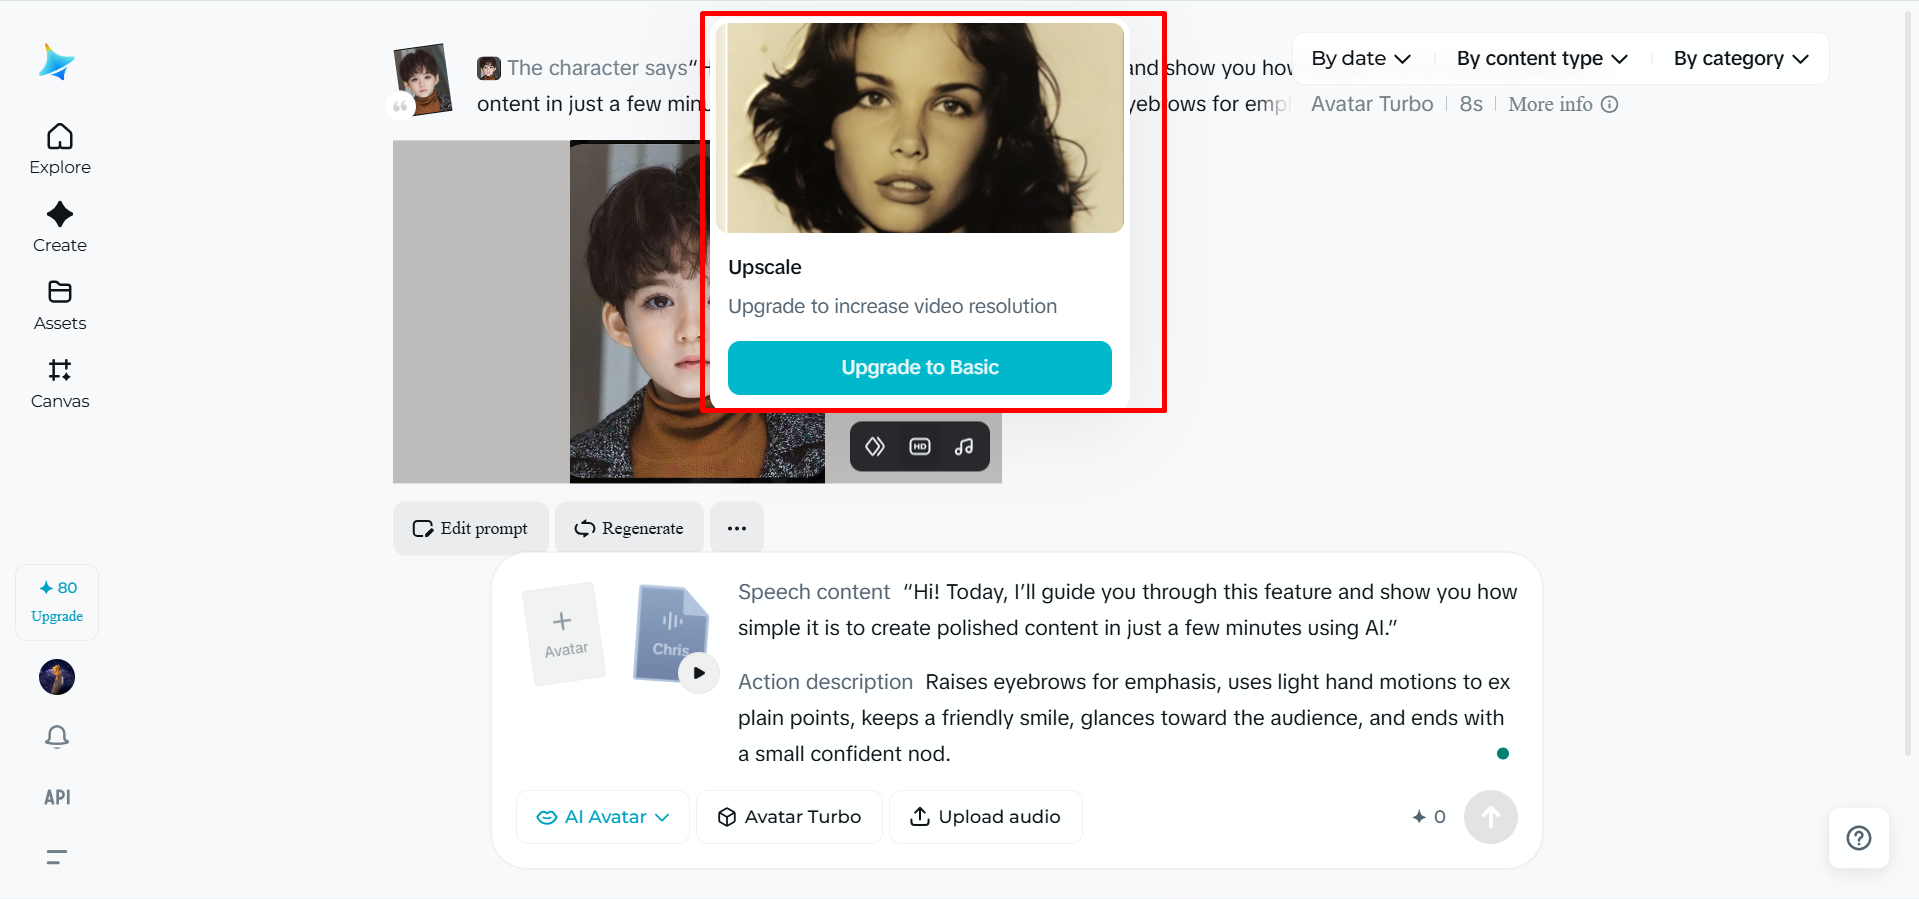Open the Assets folder icon
Viewport: 1919px width, 899px height.
pyautogui.click(x=60, y=304)
